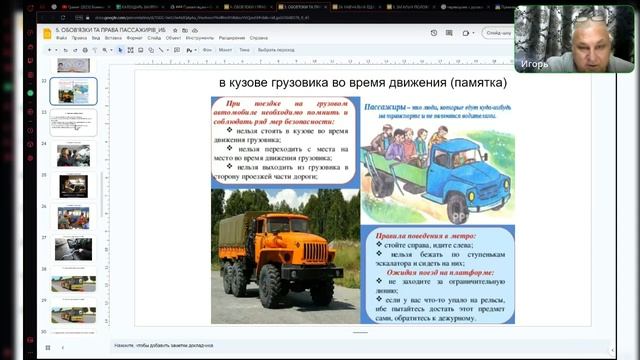Open the Слайд menu
This screenshot has width=640, height=360.
154,38
